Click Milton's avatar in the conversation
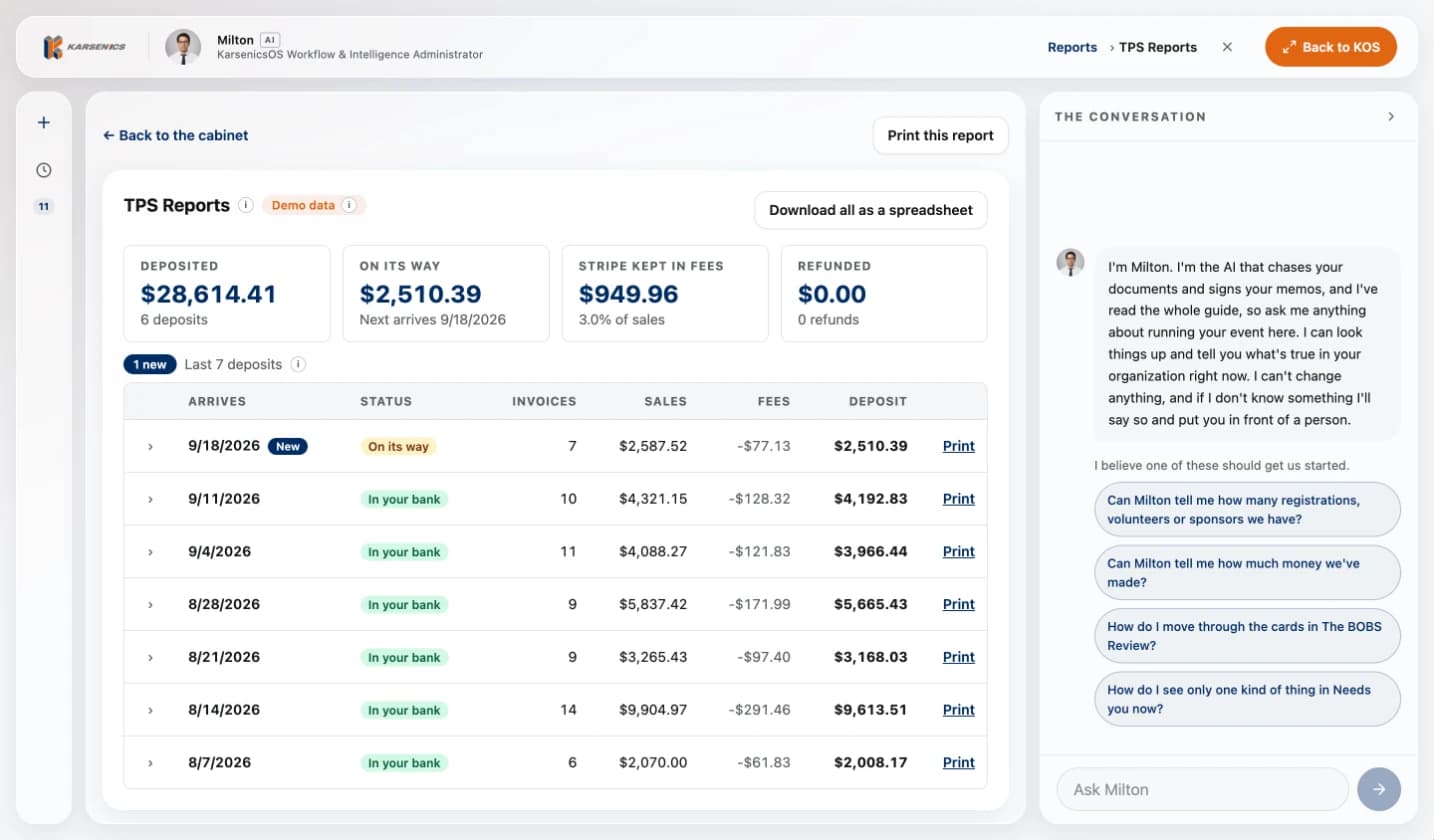 [x=1071, y=263]
